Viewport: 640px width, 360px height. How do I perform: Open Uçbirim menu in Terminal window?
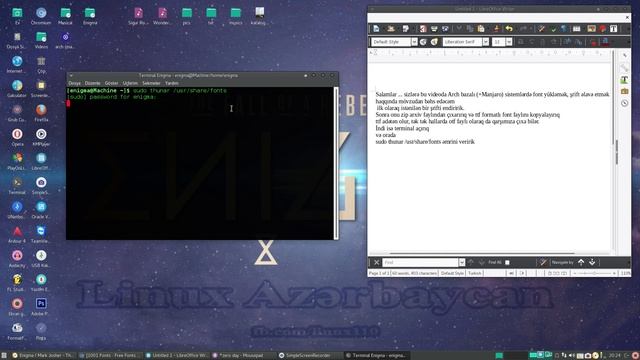pyautogui.click(x=130, y=83)
